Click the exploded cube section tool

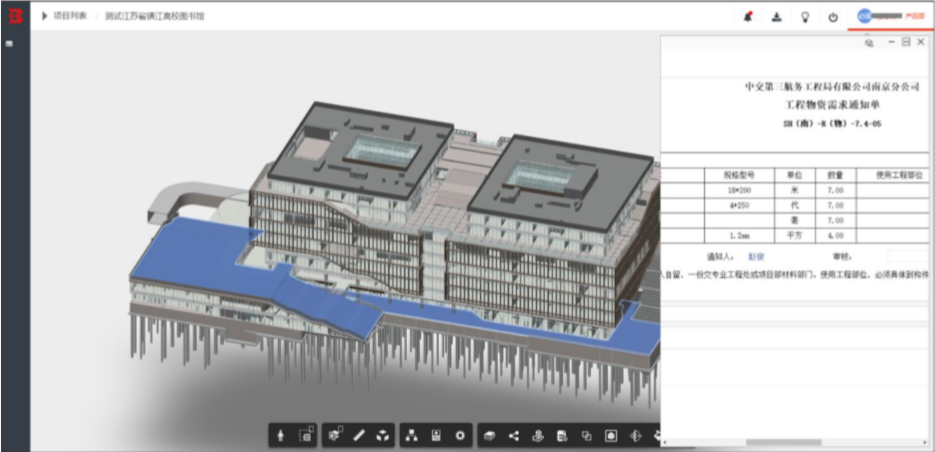[382, 436]
